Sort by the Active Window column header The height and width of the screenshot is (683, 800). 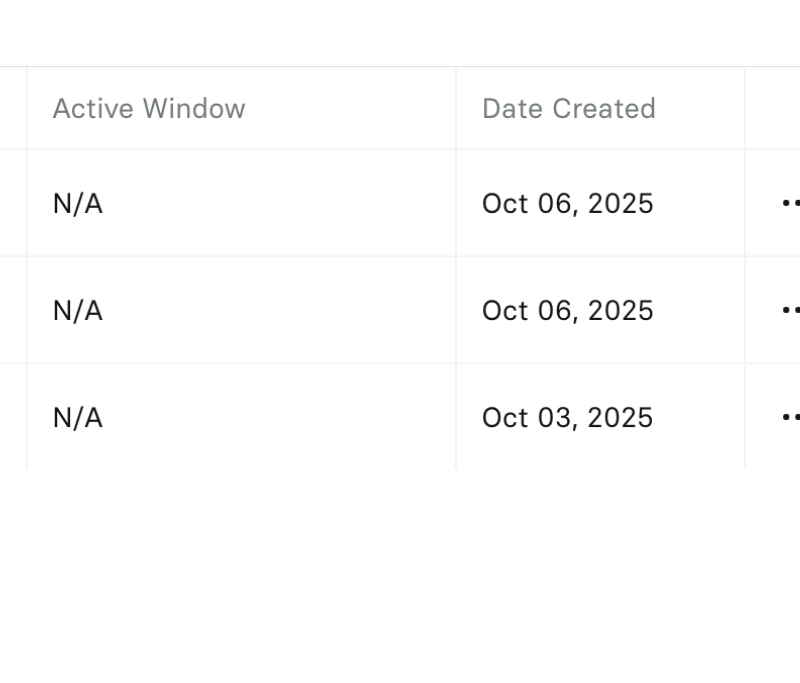(149, 108)
